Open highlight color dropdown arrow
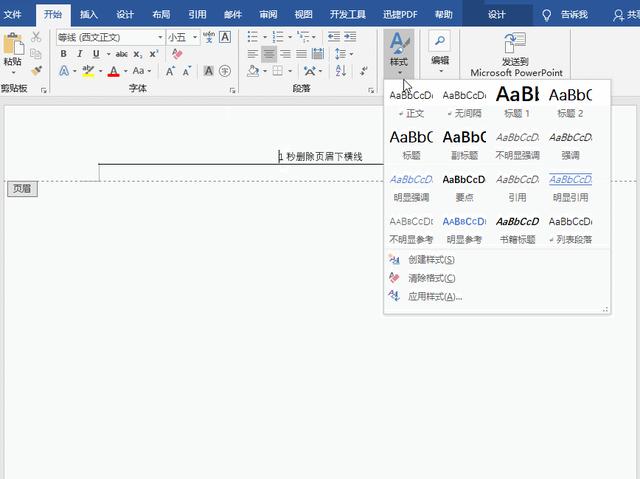640x479 pixels. click(100, 71)
